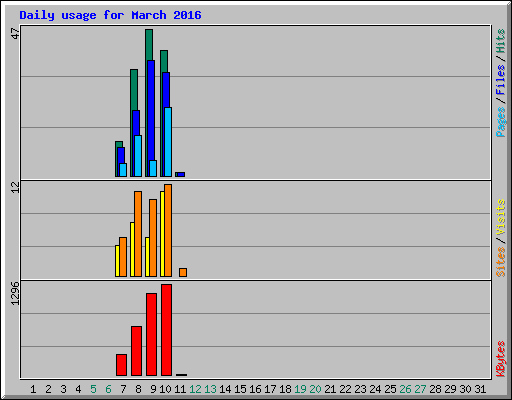This screenshot has width=512, height=400.
Task: Click the x-axis day label "28"
Action: click(435, 389)
